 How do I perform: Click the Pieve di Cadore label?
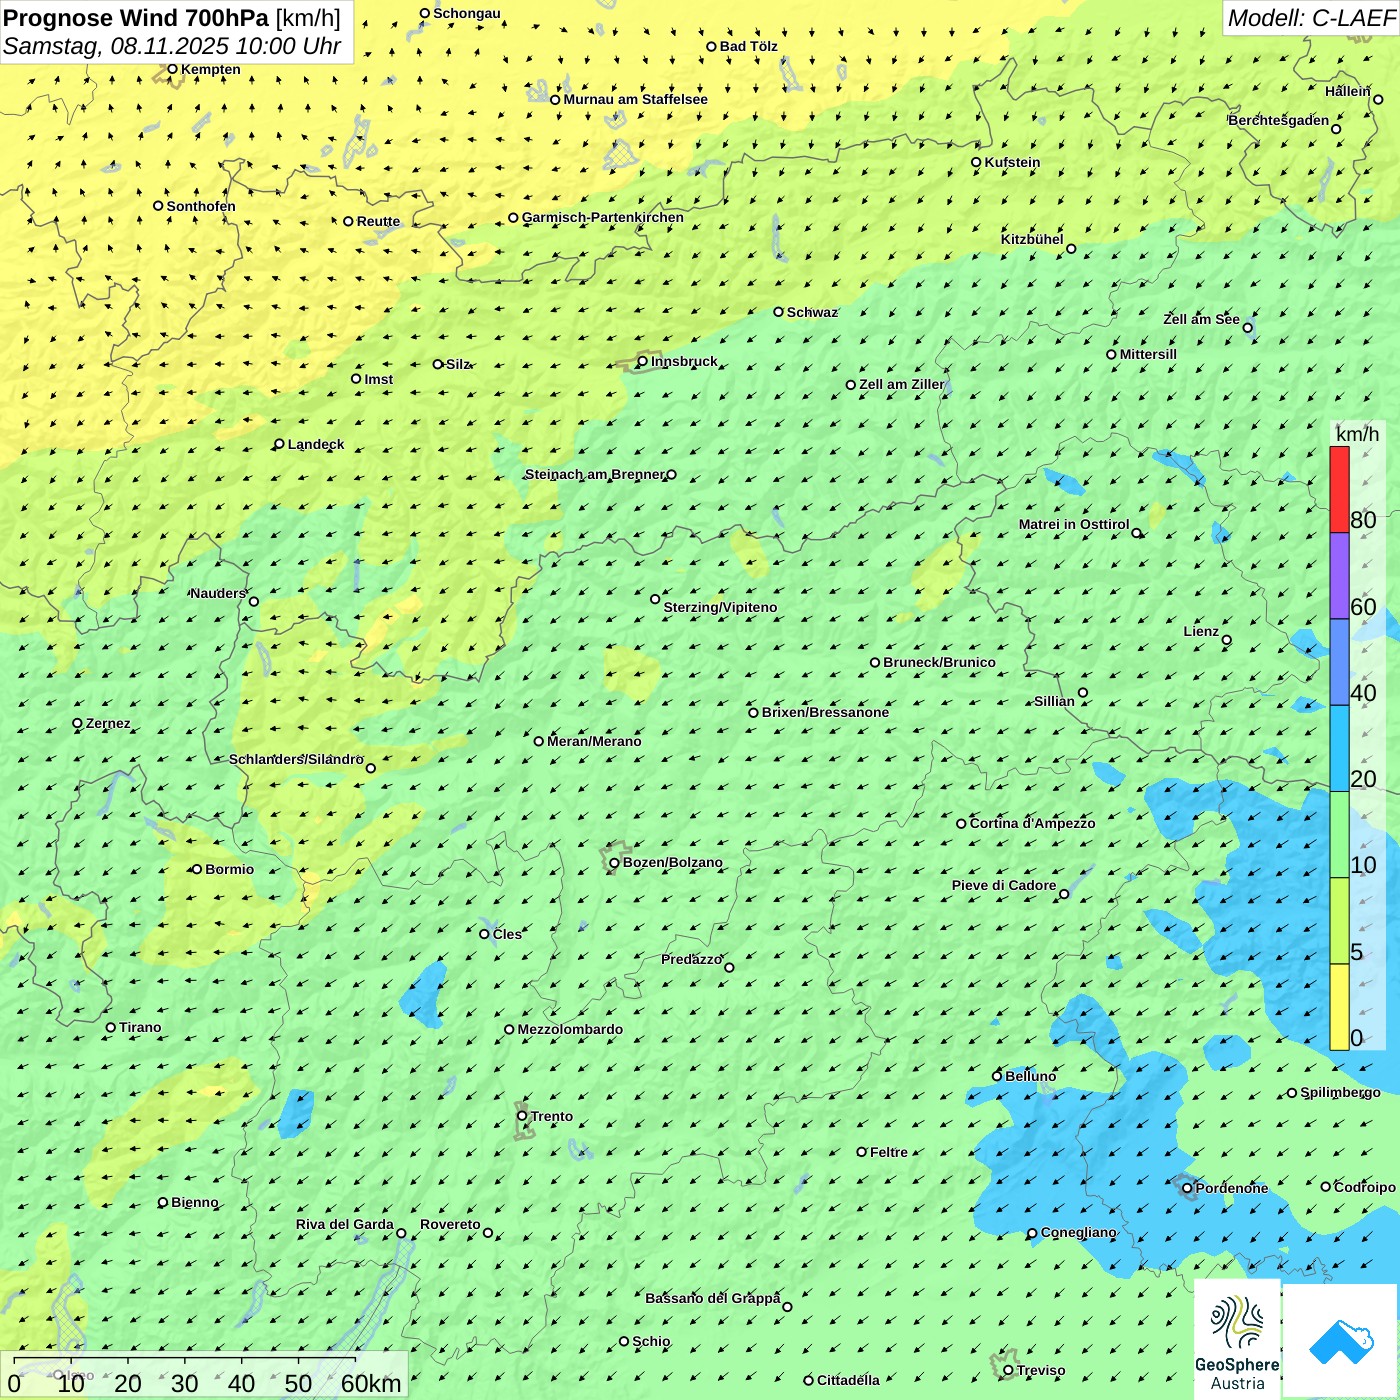pyautogui.click(x=1004, y=885)
